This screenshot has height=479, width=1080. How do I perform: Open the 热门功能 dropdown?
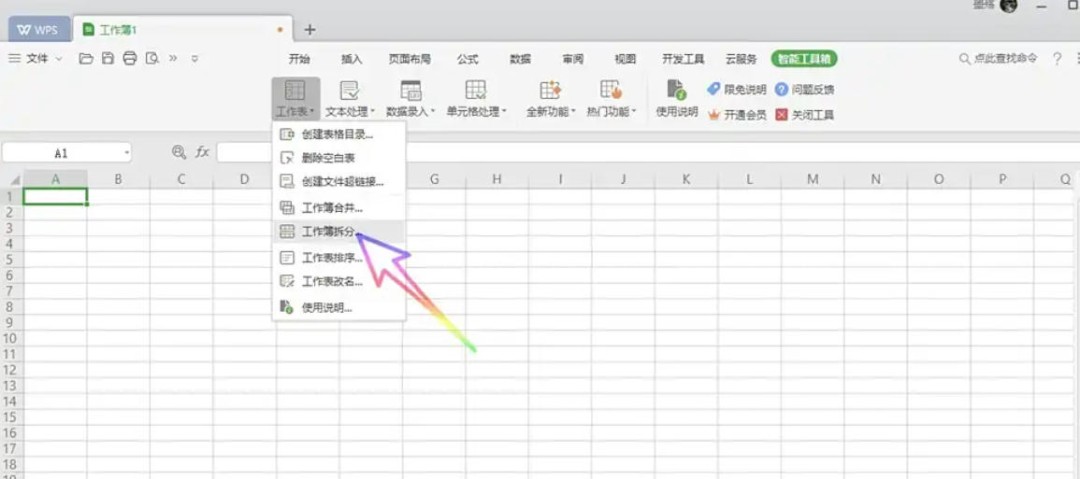click(612, 98)
